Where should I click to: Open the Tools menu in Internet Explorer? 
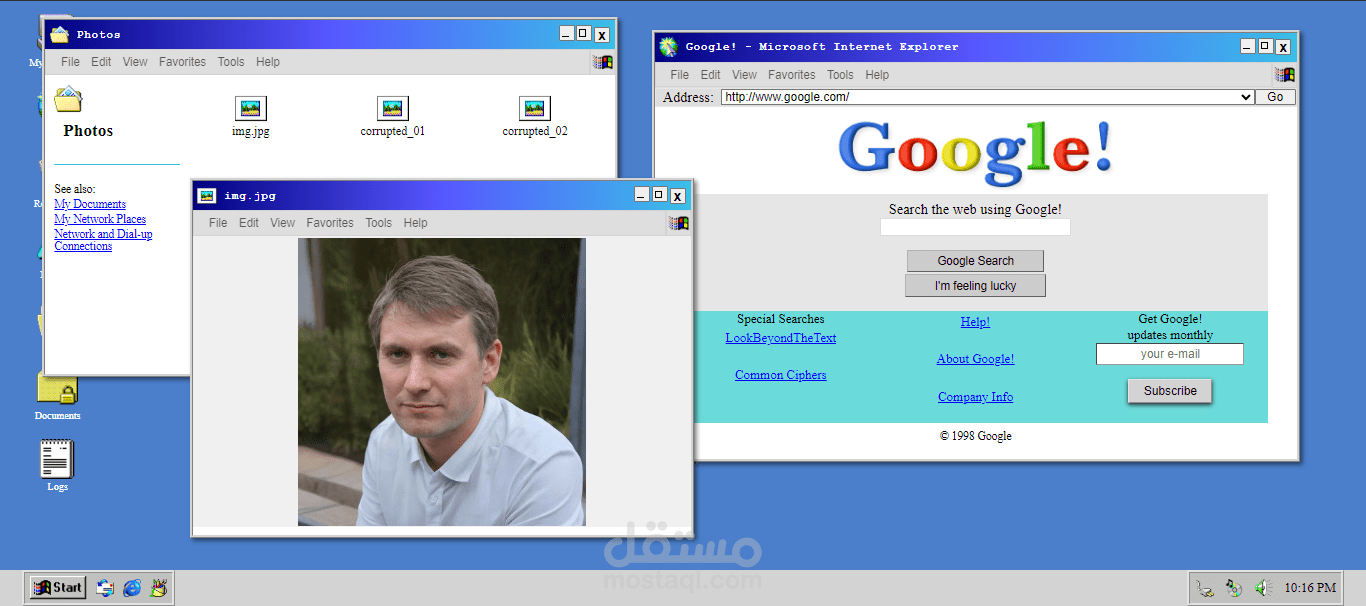tap(841, 75)
